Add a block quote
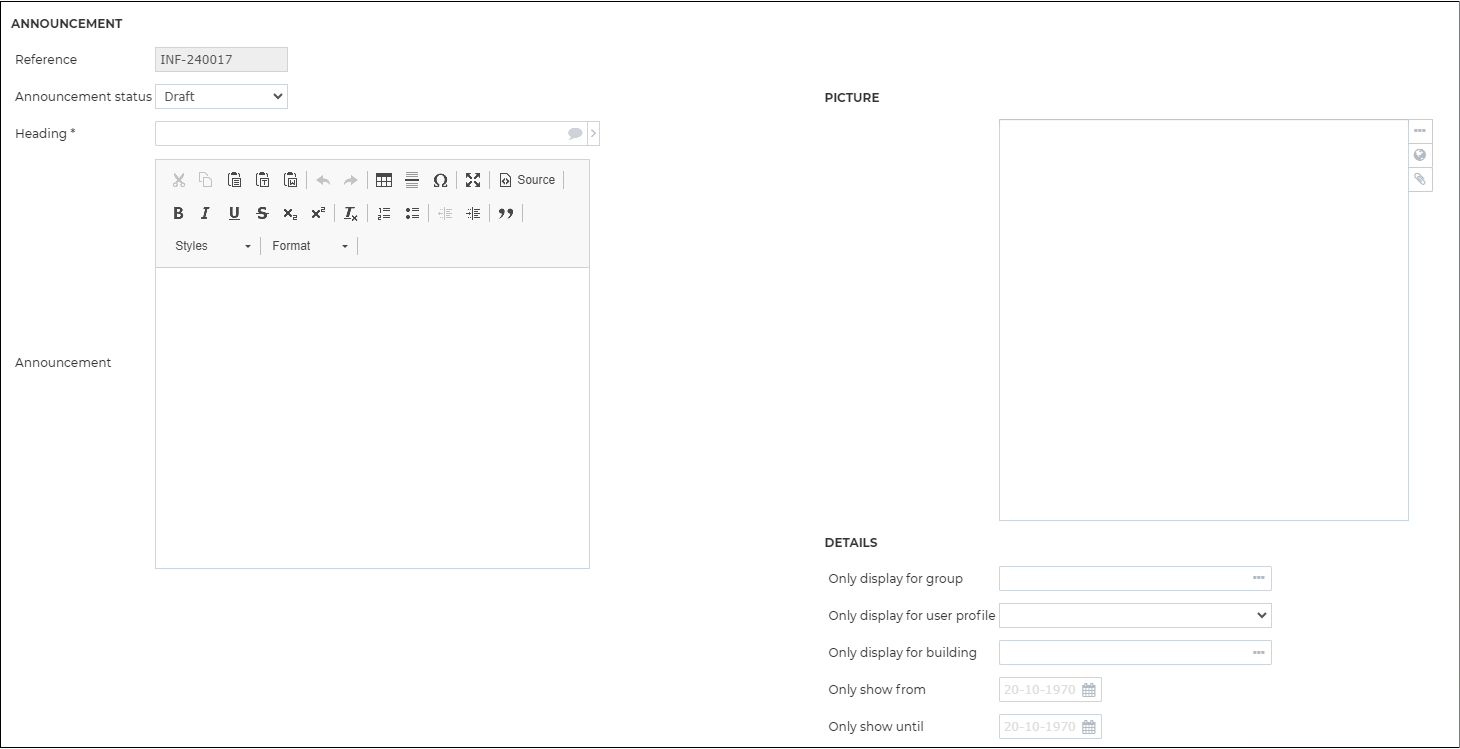Screen dimensions: 1460x749 pos(506,213)
